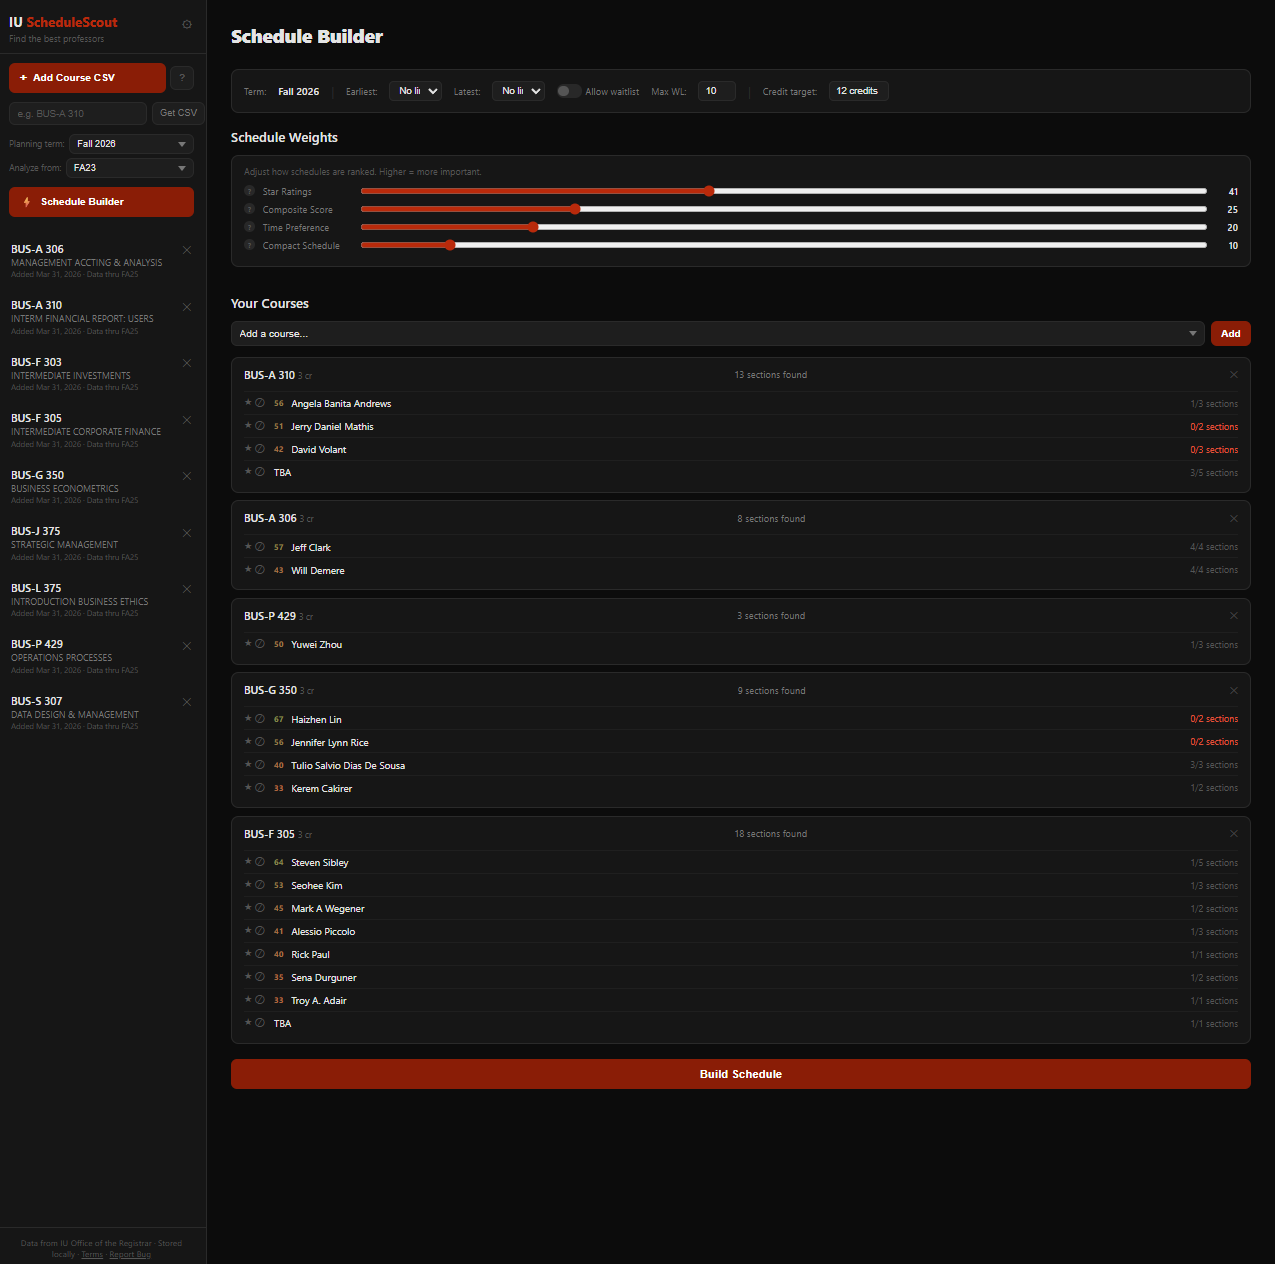Toggle the favorite star for Jeff Clark
1275x1264 pixels.
point(248,547)
